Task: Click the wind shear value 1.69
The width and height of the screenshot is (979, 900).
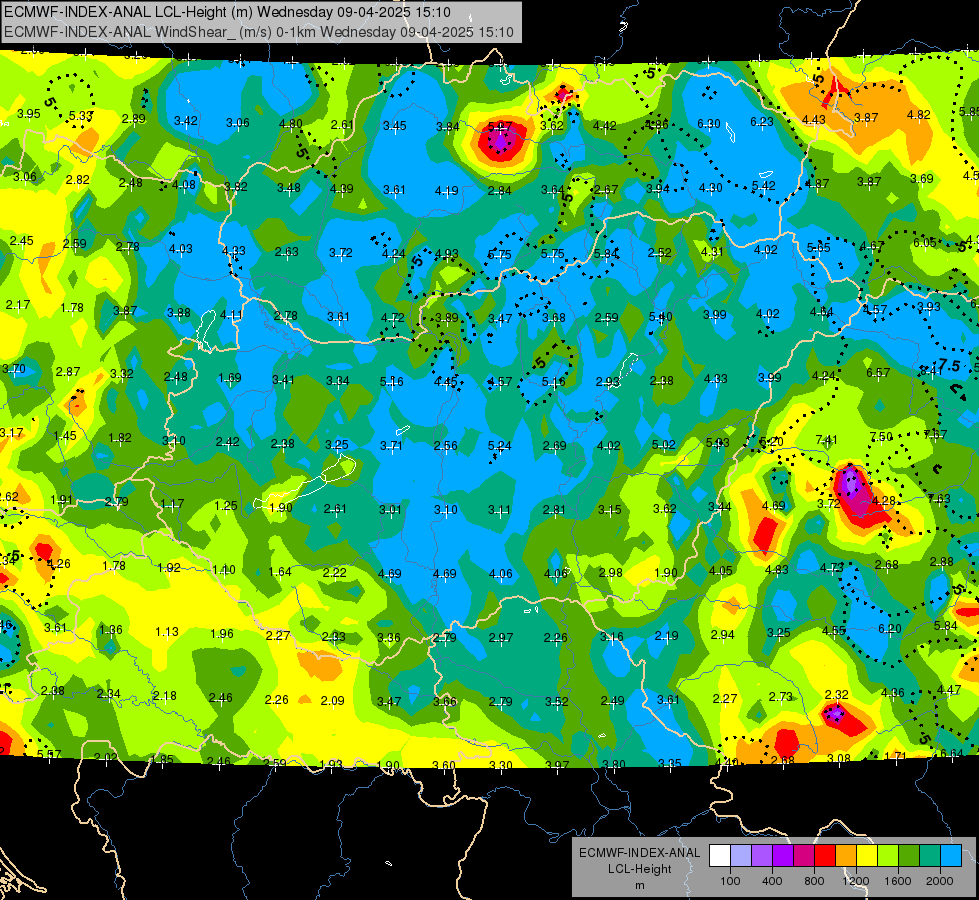Action: pos(230,377)
